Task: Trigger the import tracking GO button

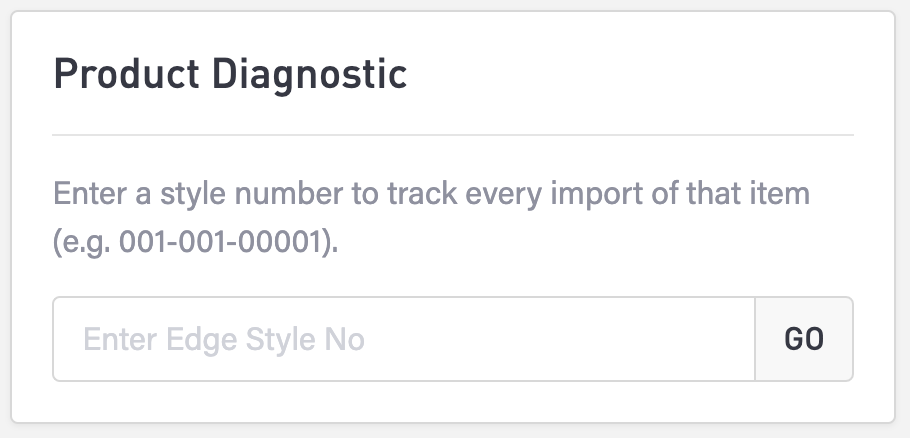Action: point(804,339)
